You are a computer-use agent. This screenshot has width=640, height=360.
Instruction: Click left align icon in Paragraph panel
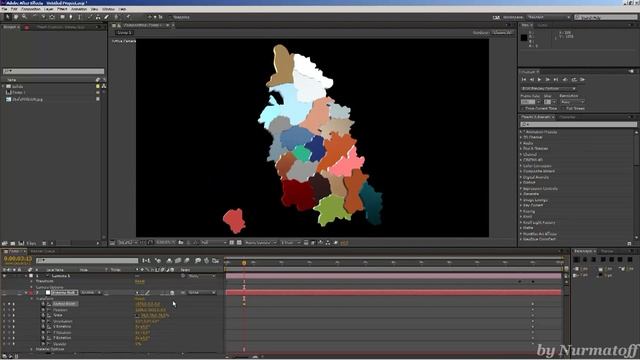coord(577,260)
